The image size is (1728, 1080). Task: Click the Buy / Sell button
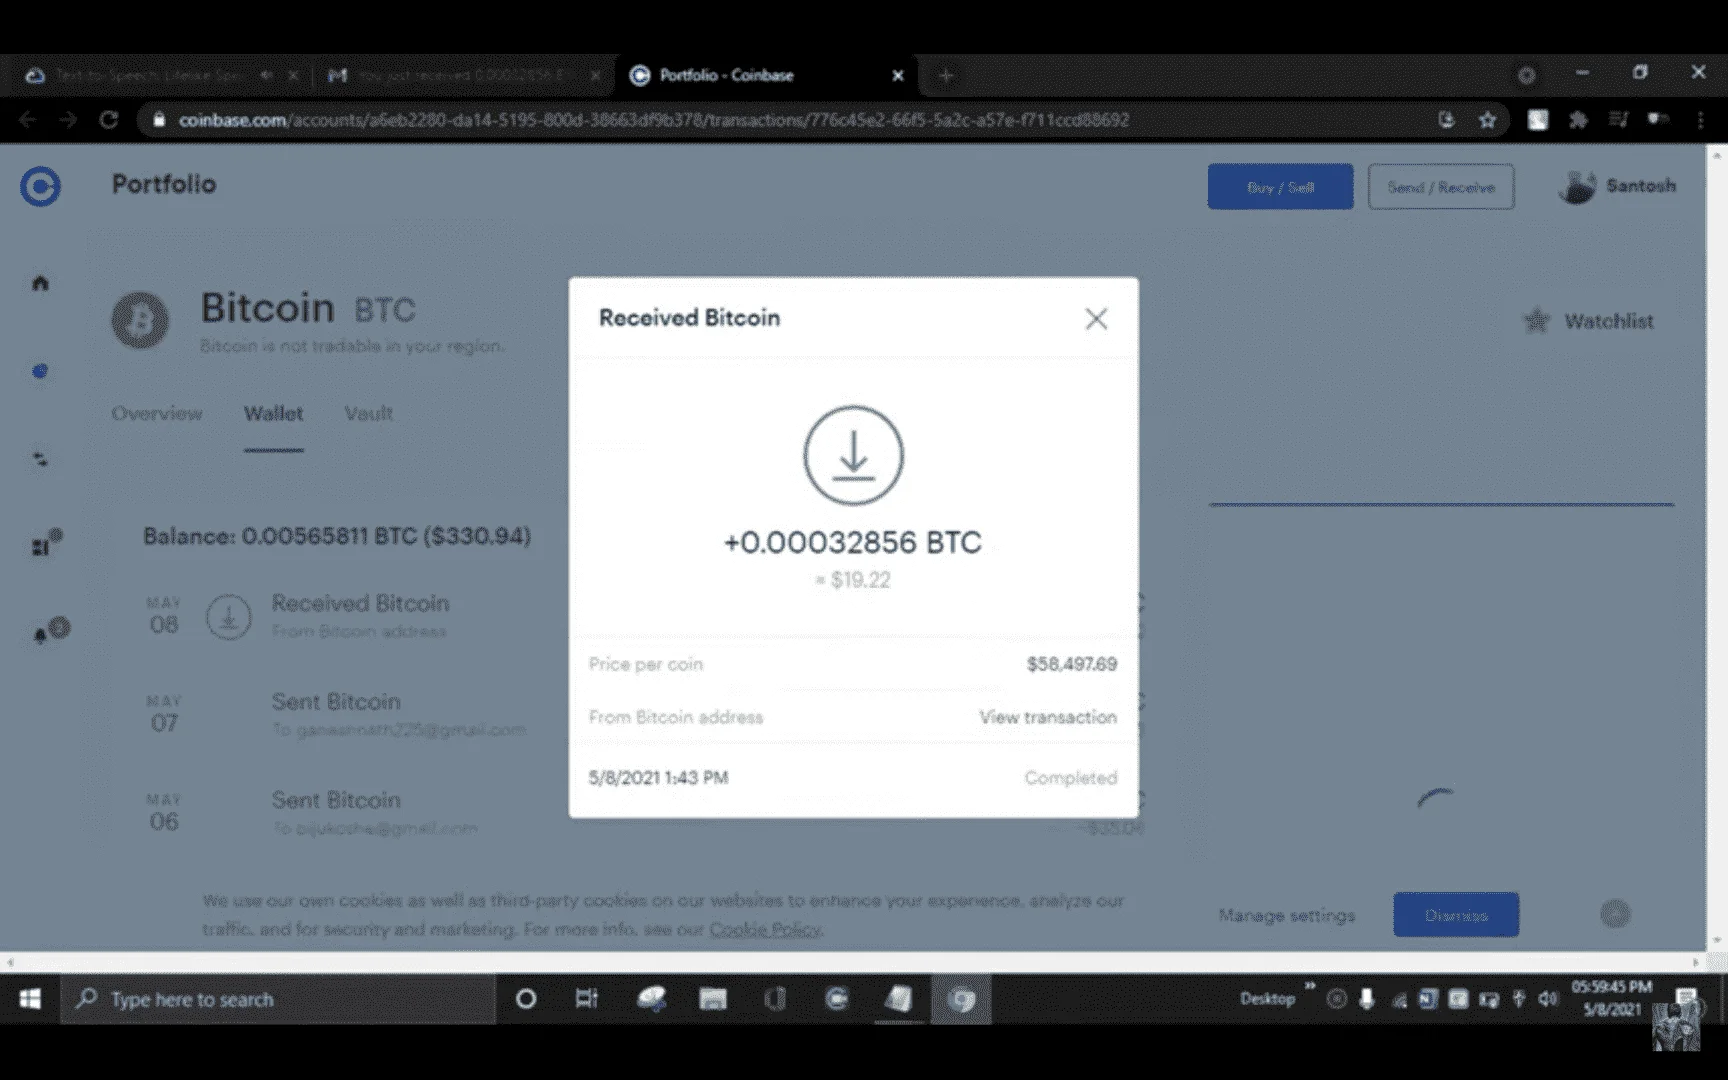pos(1280,187)
